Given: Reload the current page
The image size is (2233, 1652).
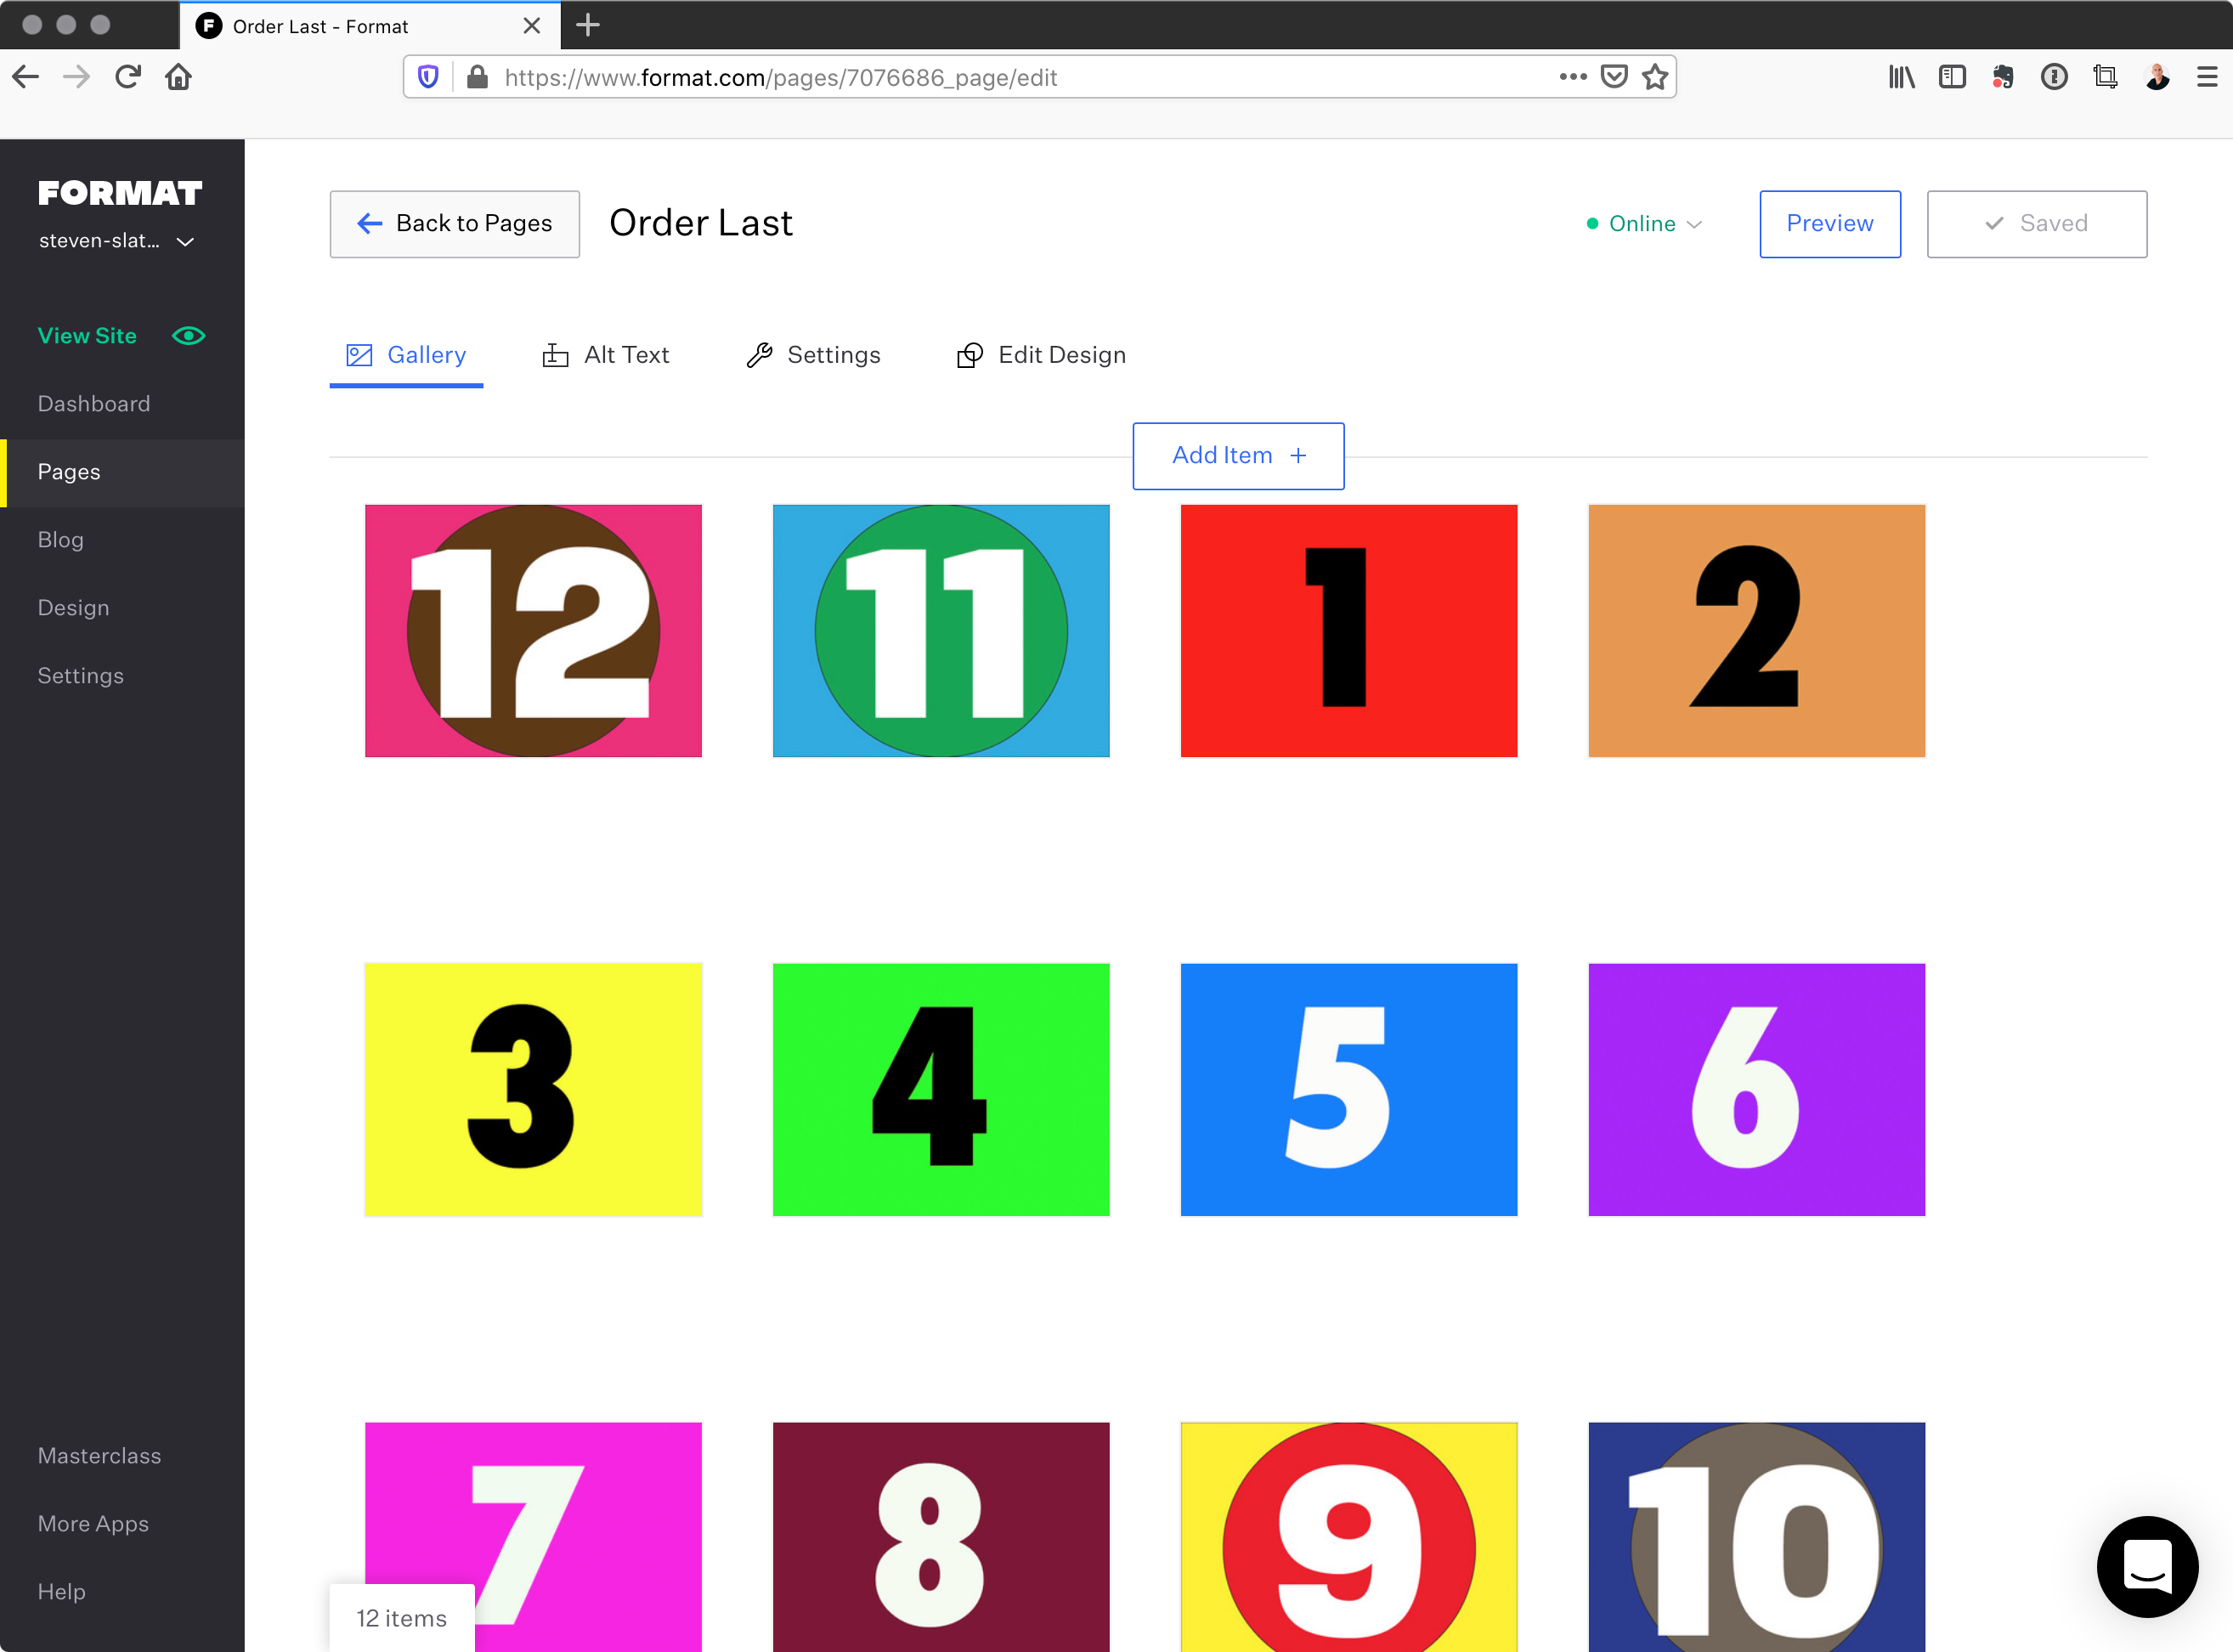Looking at the screenshot, I should point(128,77).
